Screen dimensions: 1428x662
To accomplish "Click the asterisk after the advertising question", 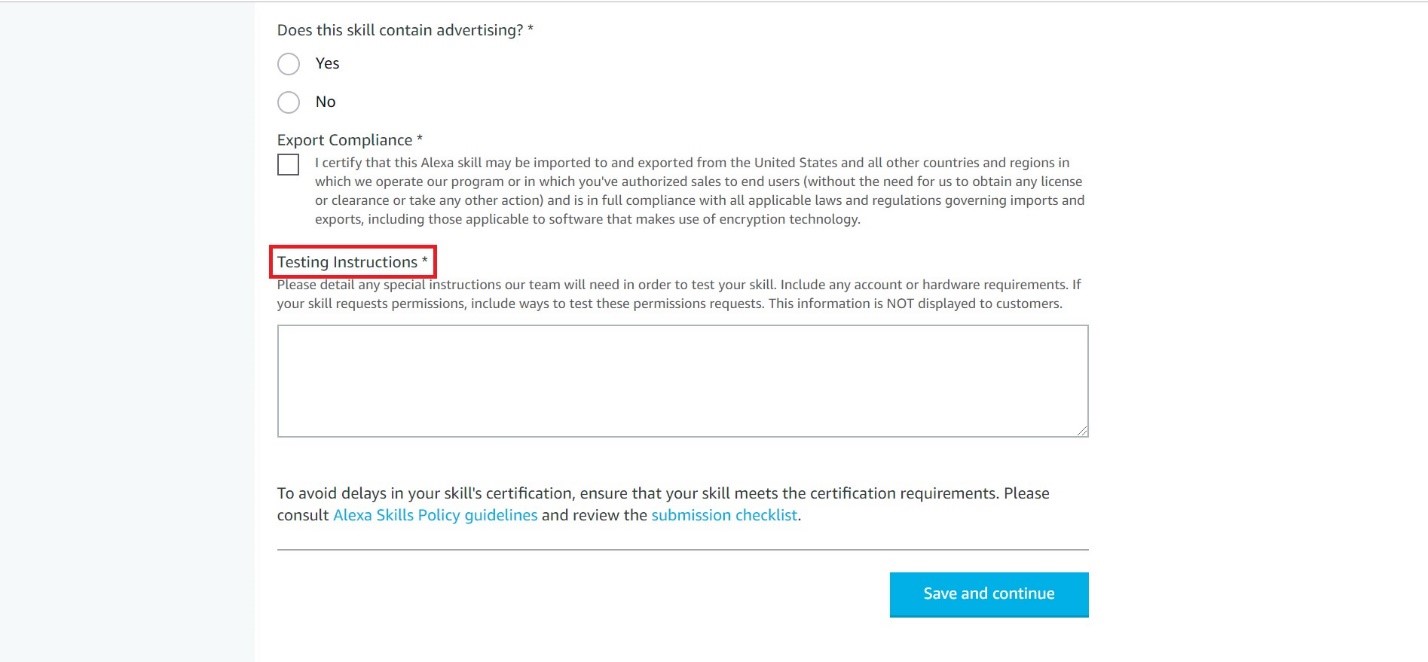I will pyautogui.click(x=530, y=30).
